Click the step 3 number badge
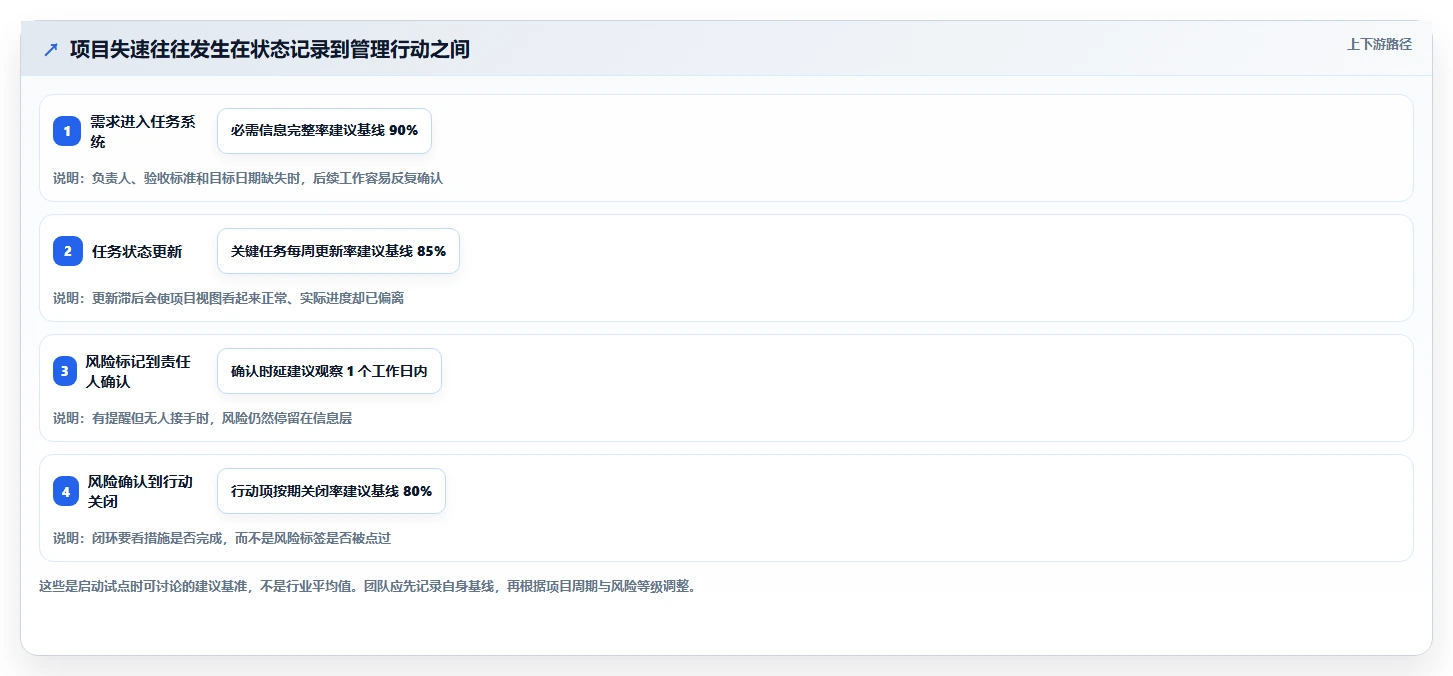 67,371
